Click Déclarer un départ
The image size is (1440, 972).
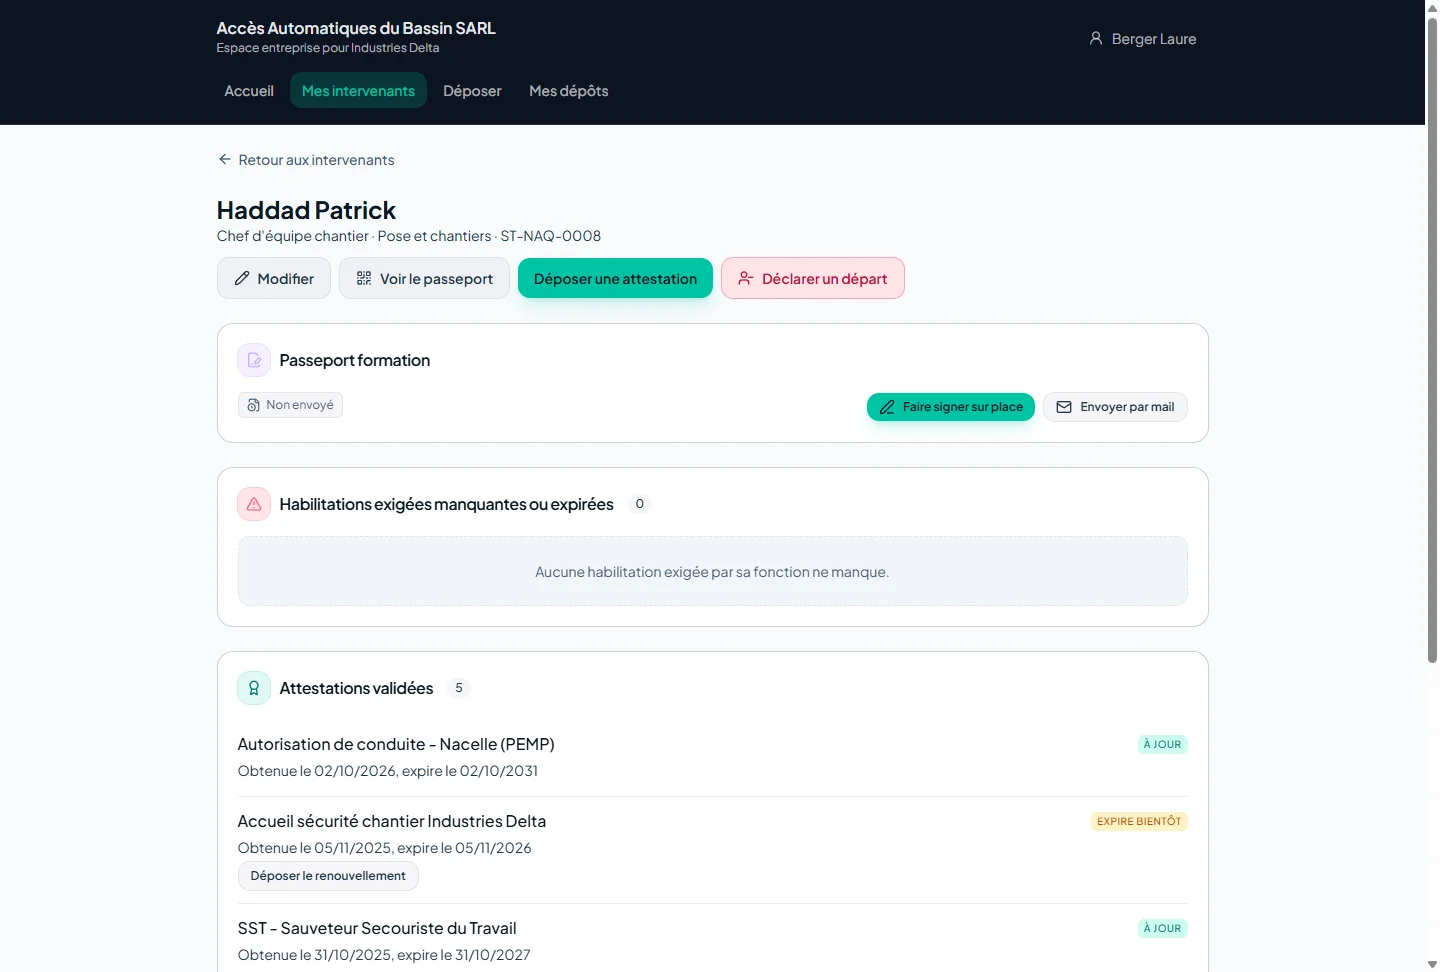813,279
